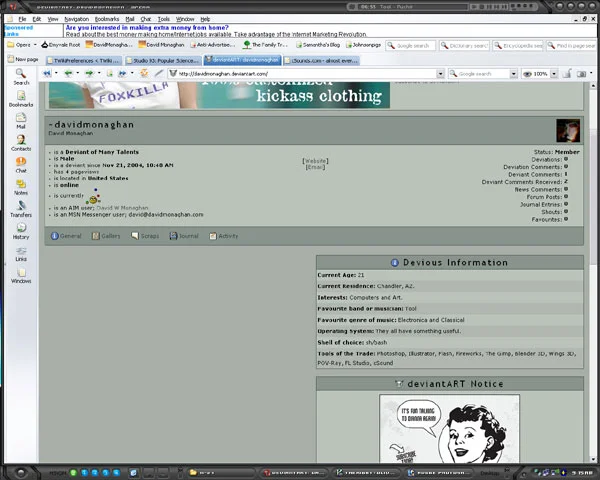The image size is (600, 480).
Task: Click the deviantART Notice cartoon image
Action: [450, 429]
